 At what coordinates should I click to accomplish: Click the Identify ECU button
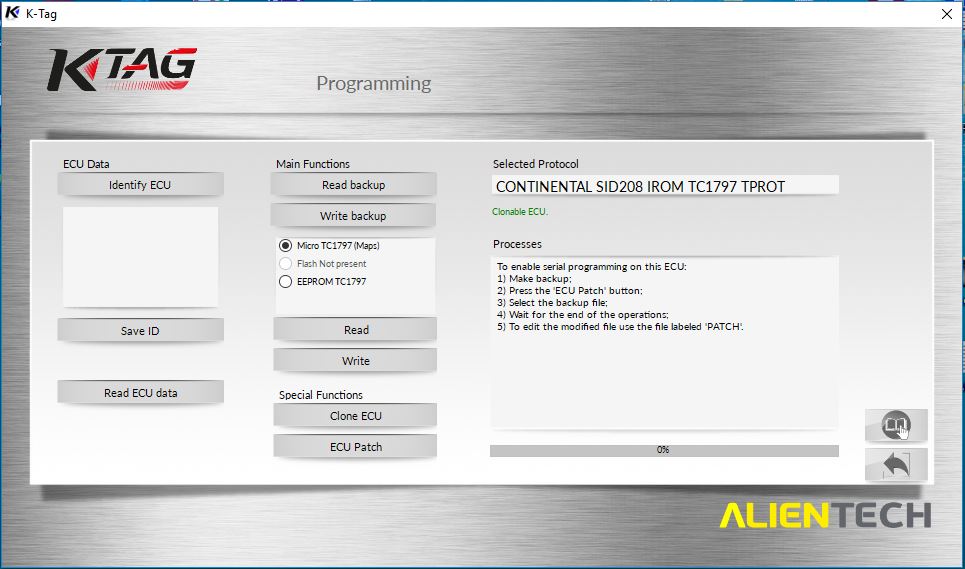140,185
